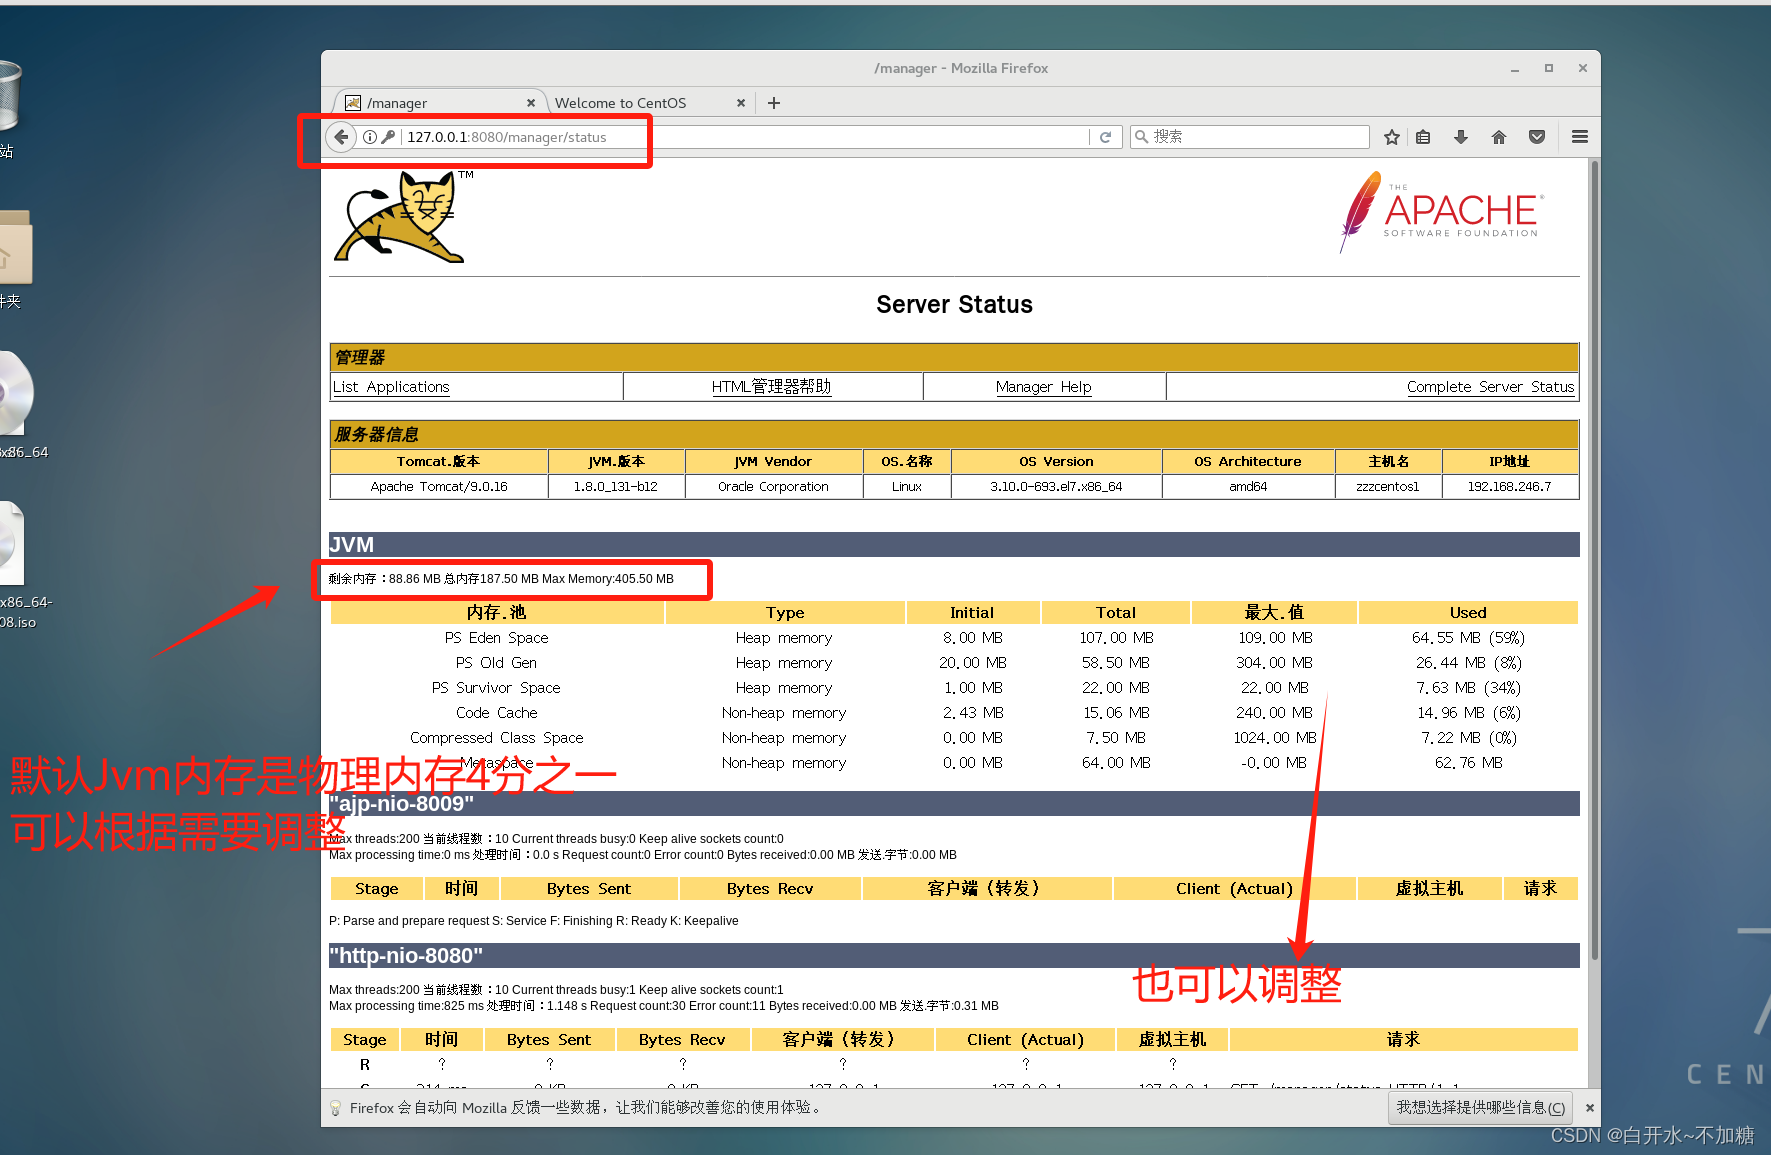Image resolution: width=1771 pixels, height=1155 pixels.
Task: Focus the 搜索 search box
Action: pyautogui.click(x=1250, y=137)
